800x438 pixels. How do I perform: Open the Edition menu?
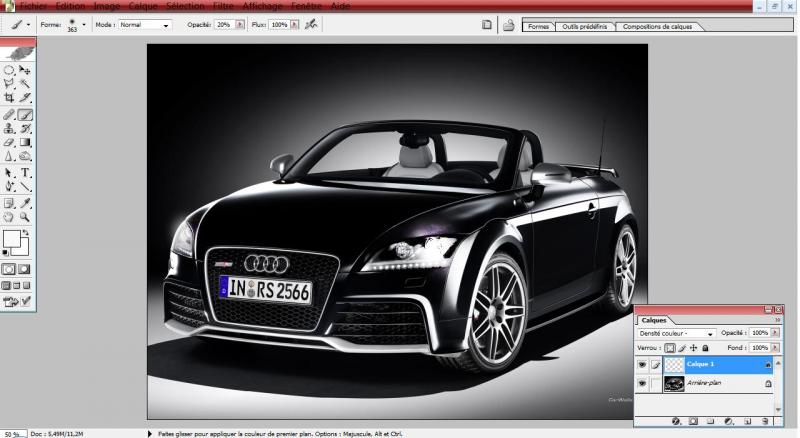(70, 6)
